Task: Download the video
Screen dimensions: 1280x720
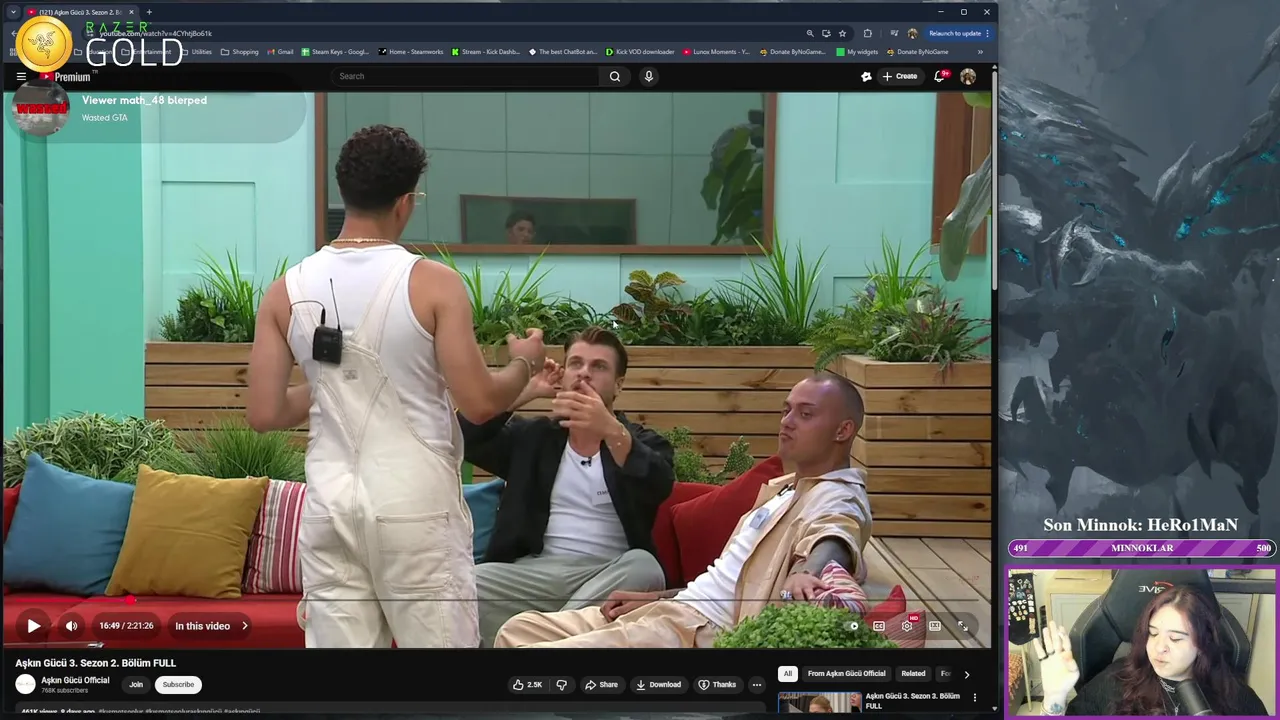Action: [x=658, y=685]
